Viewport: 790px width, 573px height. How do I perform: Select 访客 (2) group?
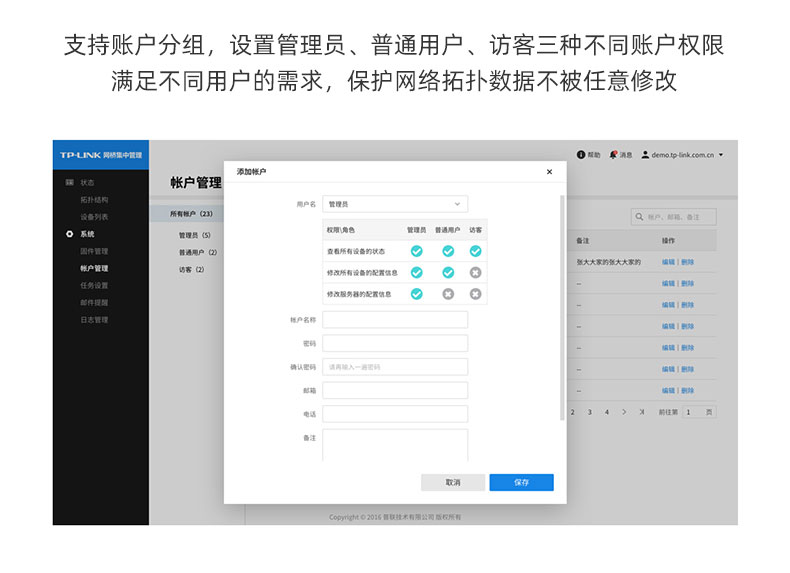point(191,270)
